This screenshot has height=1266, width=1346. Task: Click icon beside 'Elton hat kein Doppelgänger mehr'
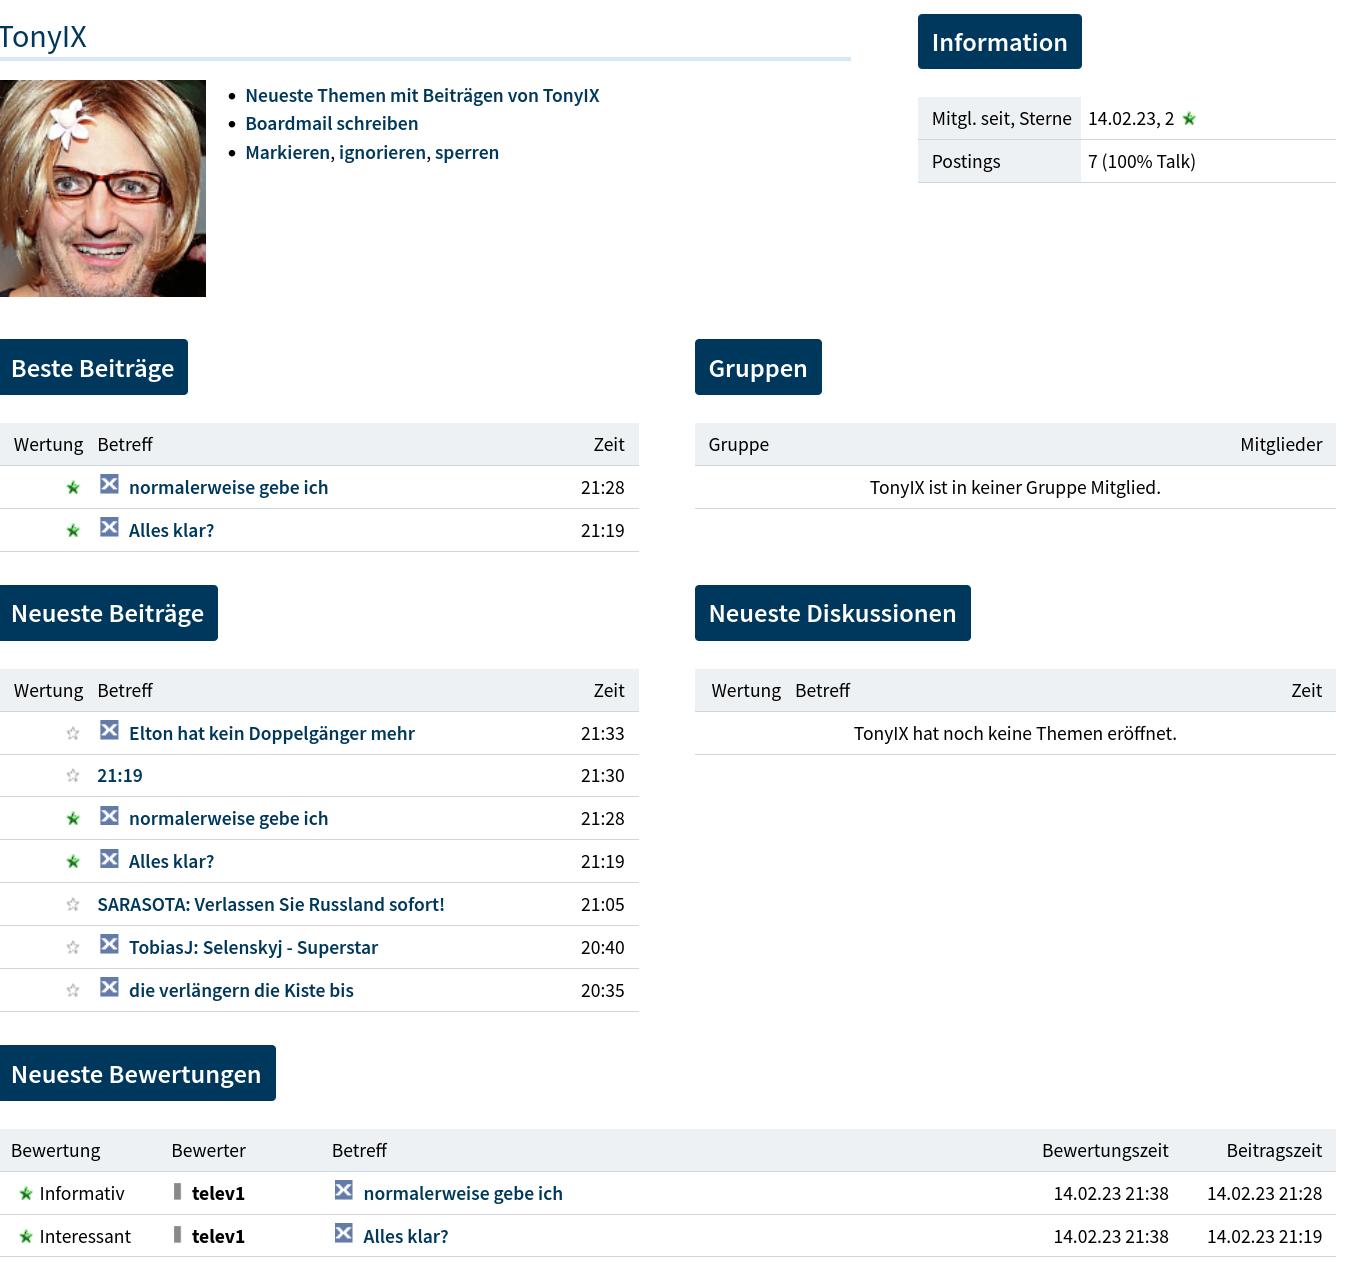coord(109,731)
